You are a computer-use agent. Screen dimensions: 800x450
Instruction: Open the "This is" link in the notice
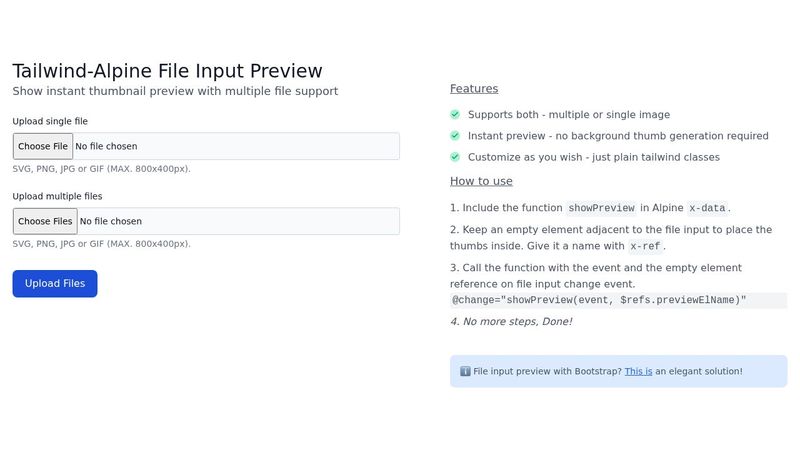pos(638,371)
